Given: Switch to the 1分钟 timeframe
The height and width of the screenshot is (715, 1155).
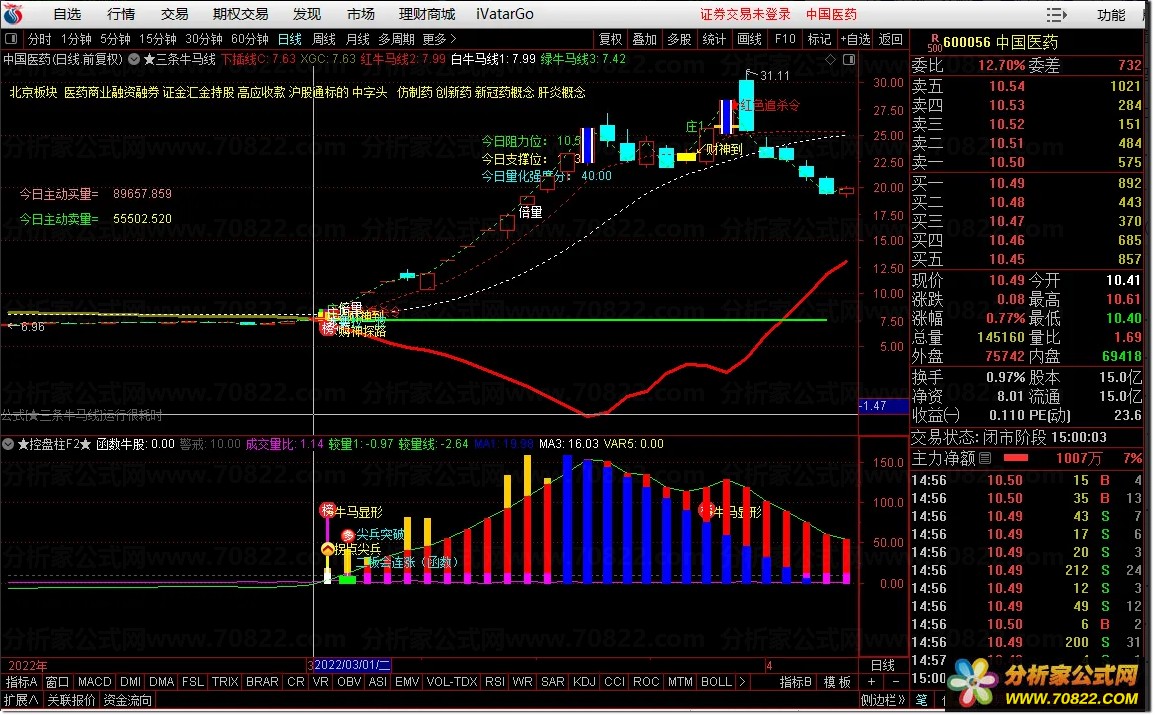Looking at the screenshot, I should pyautogui.click(x=76, y=39).
